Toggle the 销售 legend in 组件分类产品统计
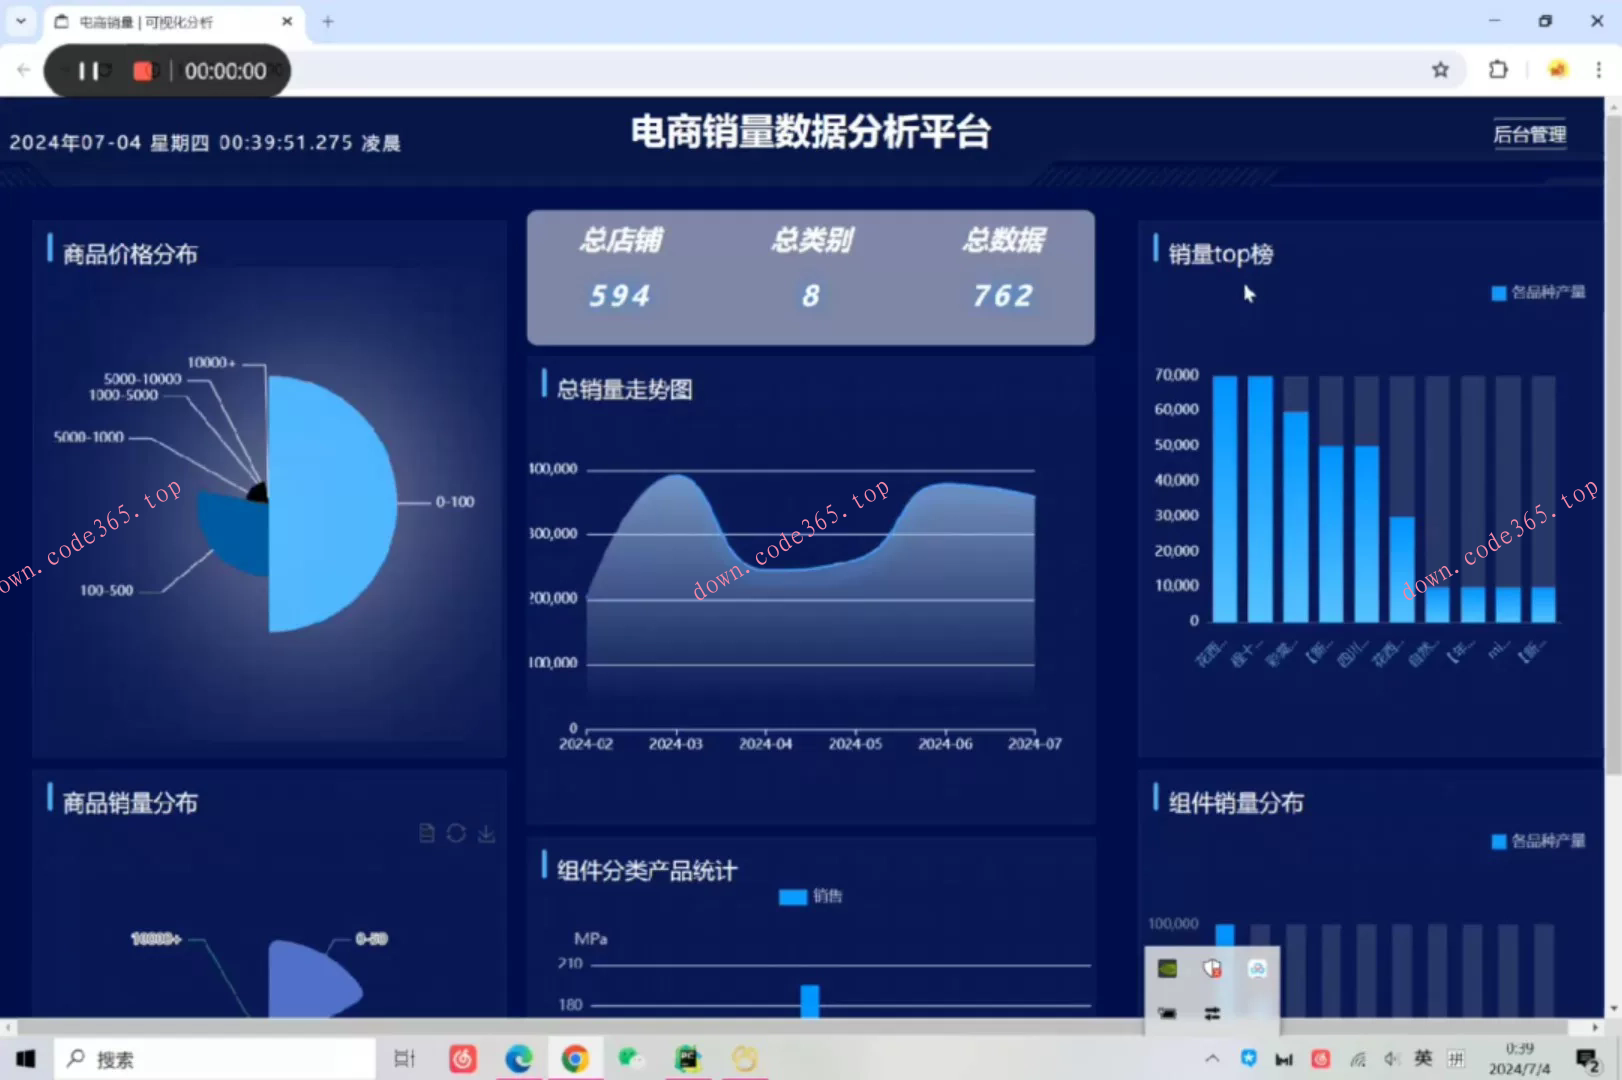 811,896
